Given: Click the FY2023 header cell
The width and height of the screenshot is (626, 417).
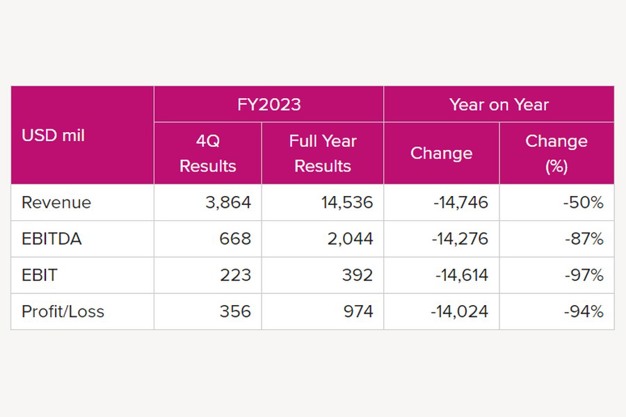Looking at the screenshot, I should (x=268, y=104).
